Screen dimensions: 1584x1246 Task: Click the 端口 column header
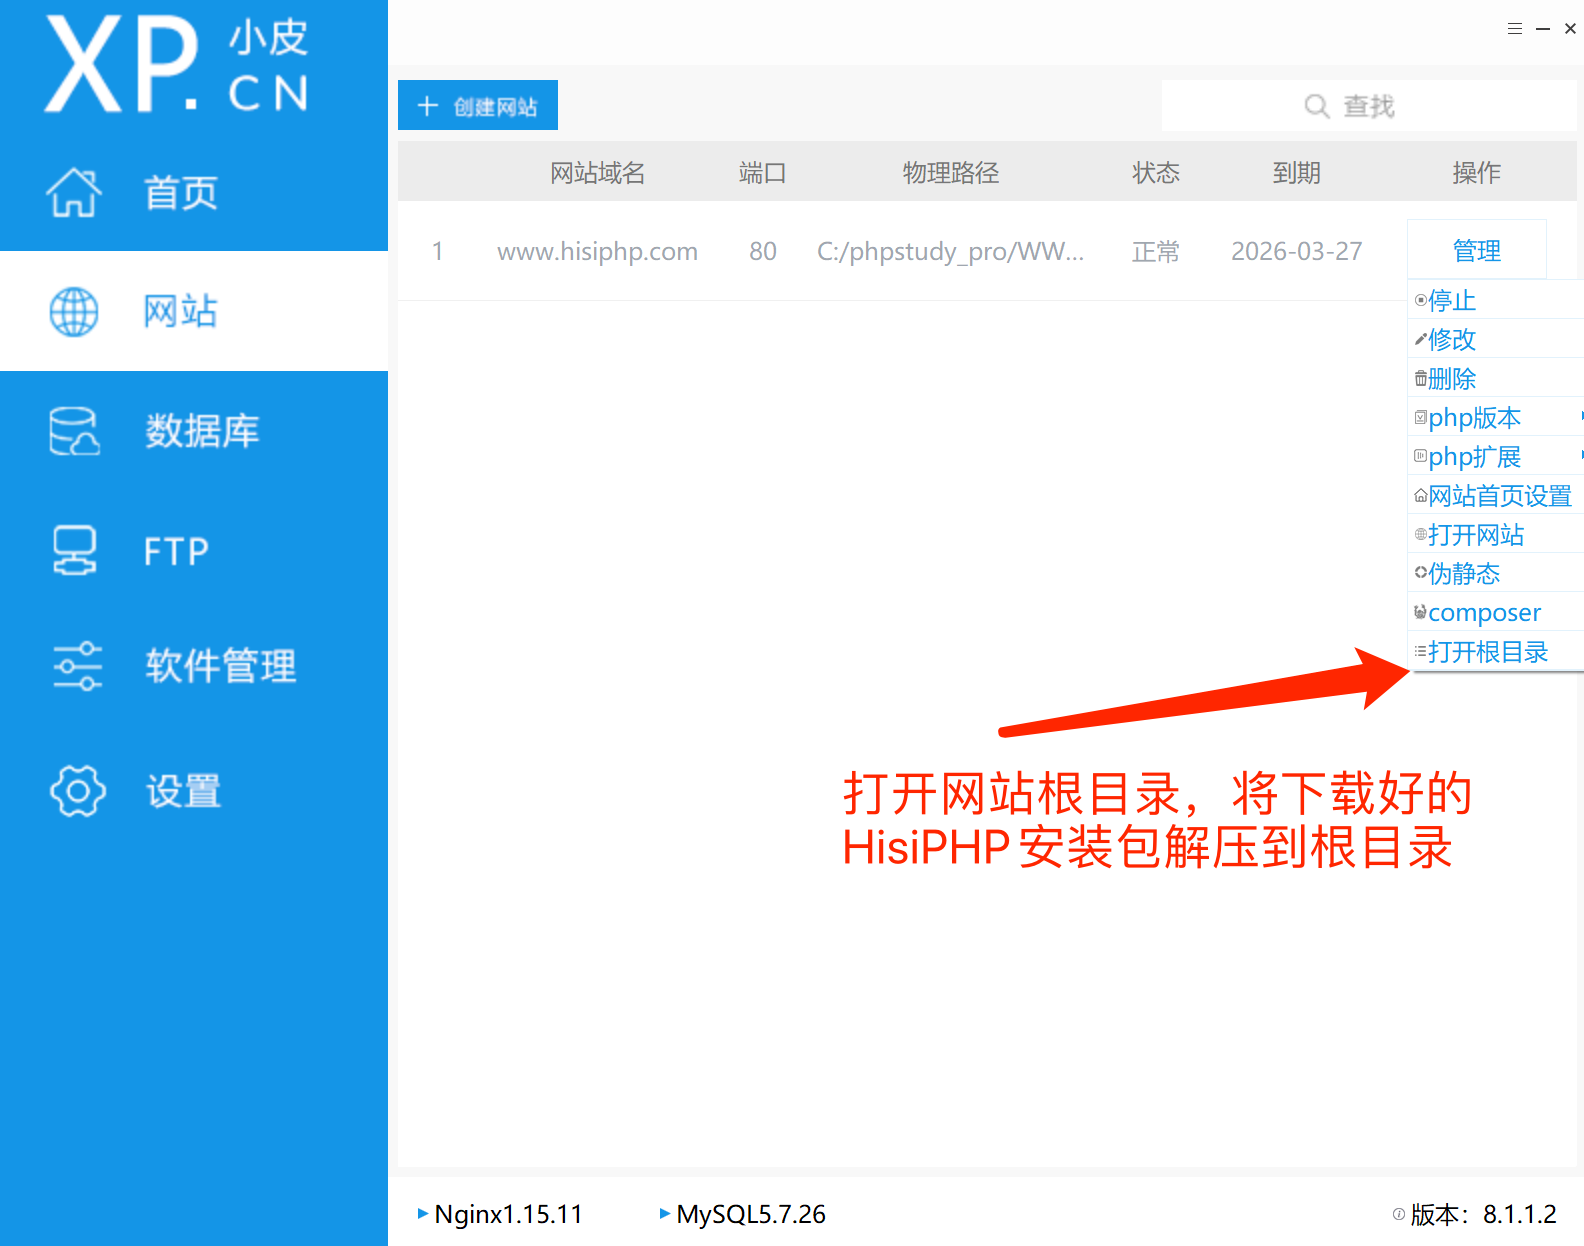click(763, 172)
